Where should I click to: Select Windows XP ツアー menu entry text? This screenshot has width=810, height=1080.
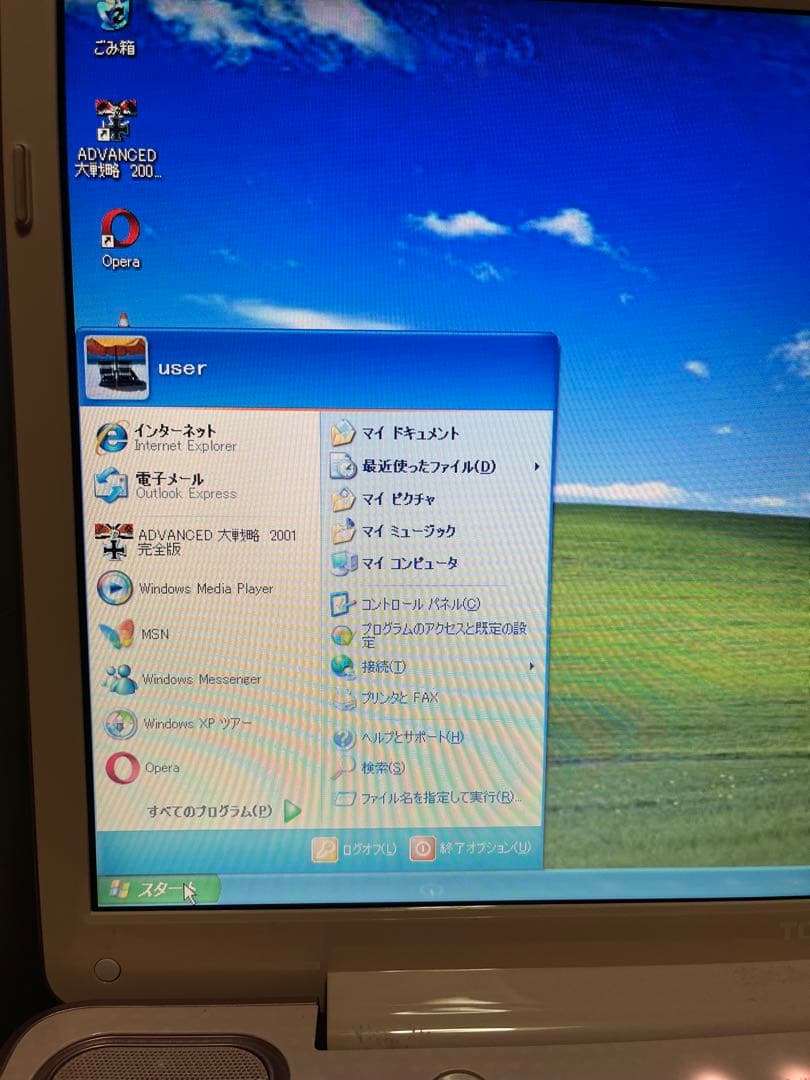coord(198,724)
